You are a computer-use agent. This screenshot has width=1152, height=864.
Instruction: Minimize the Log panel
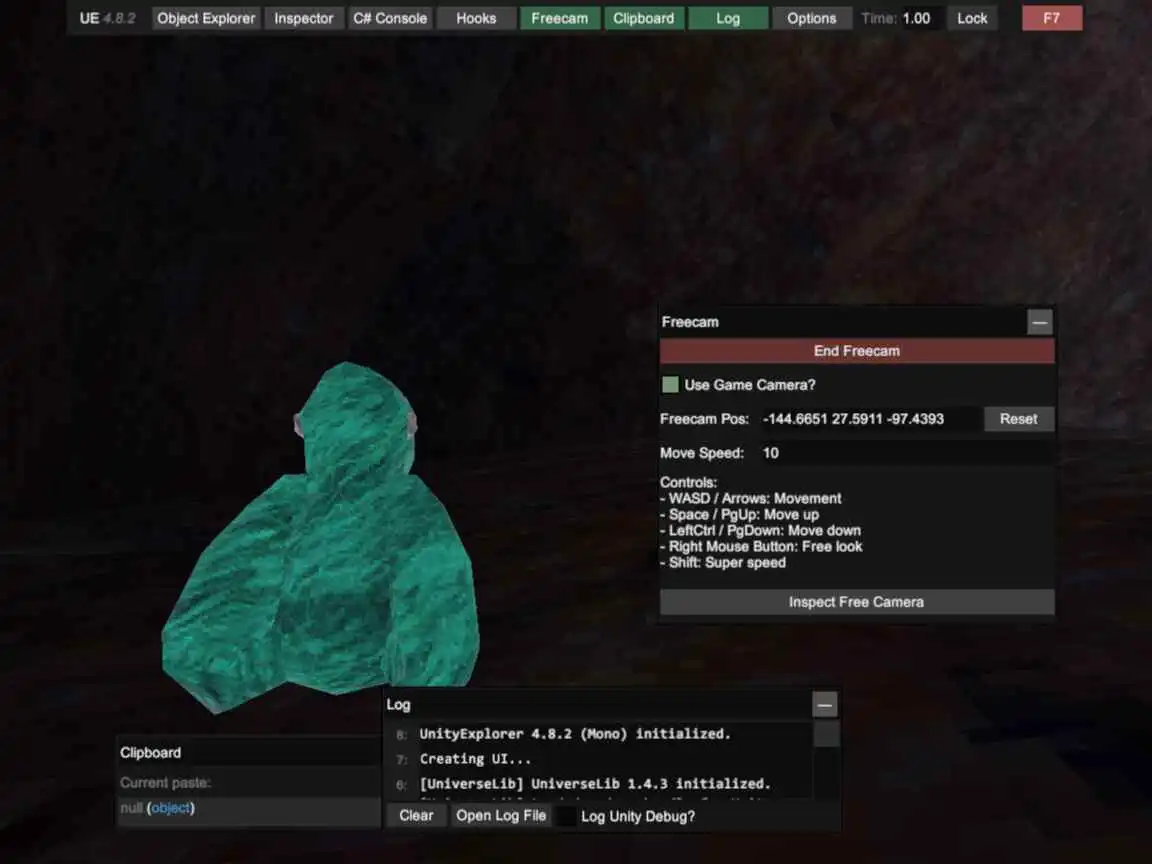(825, 705)
